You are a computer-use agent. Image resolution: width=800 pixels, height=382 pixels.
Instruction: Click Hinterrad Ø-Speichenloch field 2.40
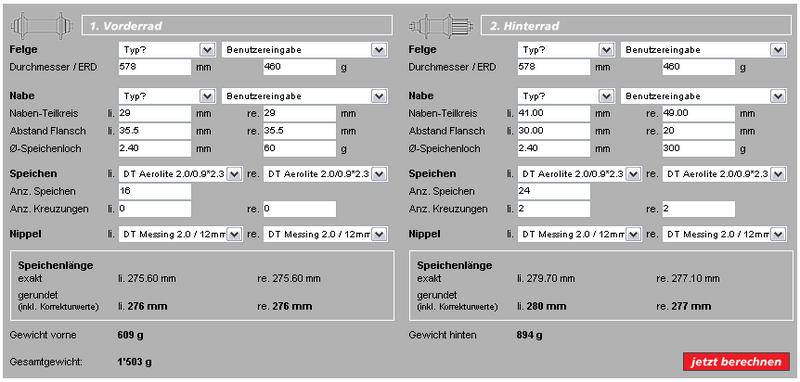tap(554, 149)
